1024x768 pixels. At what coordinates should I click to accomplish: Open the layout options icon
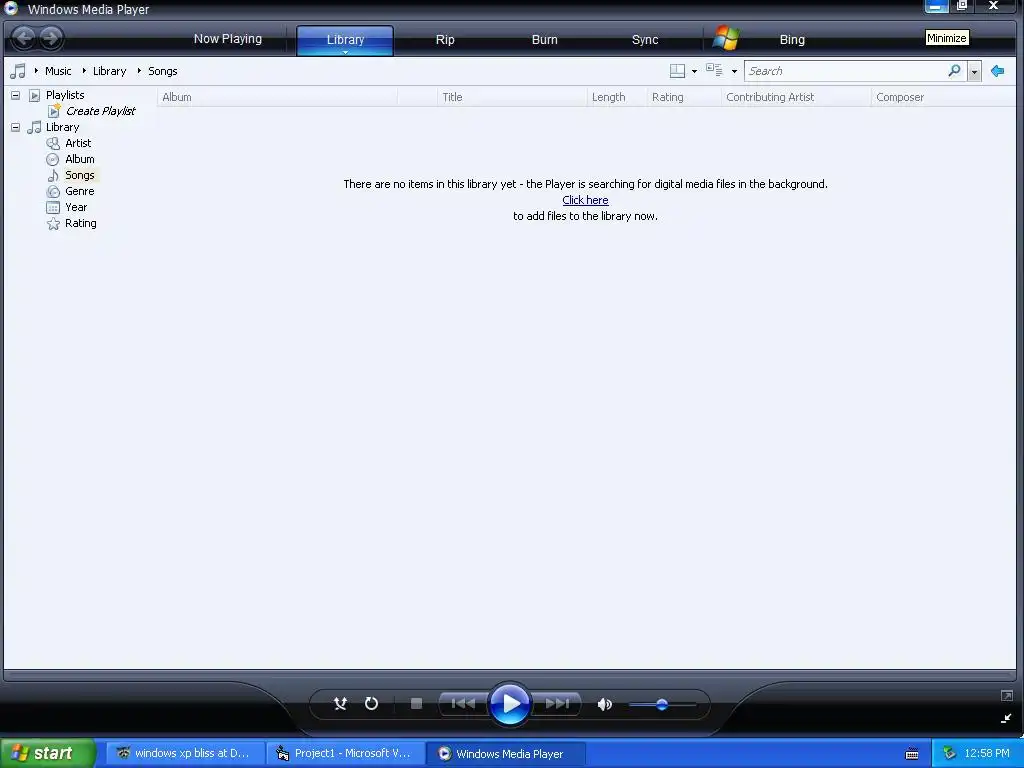(677, 71)
